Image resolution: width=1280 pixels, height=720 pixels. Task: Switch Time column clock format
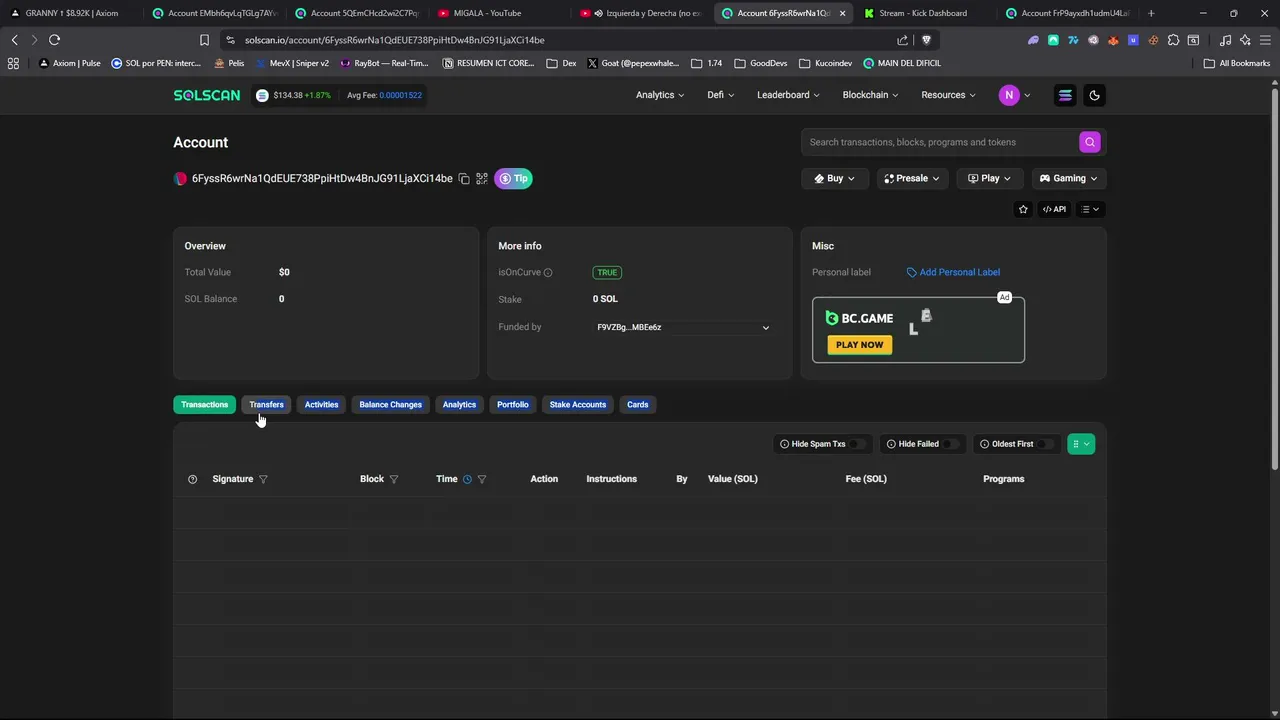467,479
